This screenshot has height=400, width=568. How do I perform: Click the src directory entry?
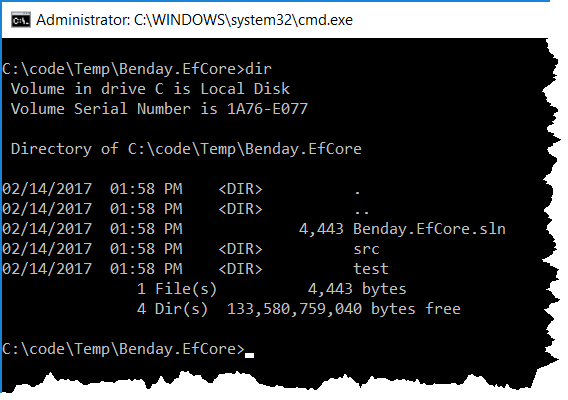(366, 249)
